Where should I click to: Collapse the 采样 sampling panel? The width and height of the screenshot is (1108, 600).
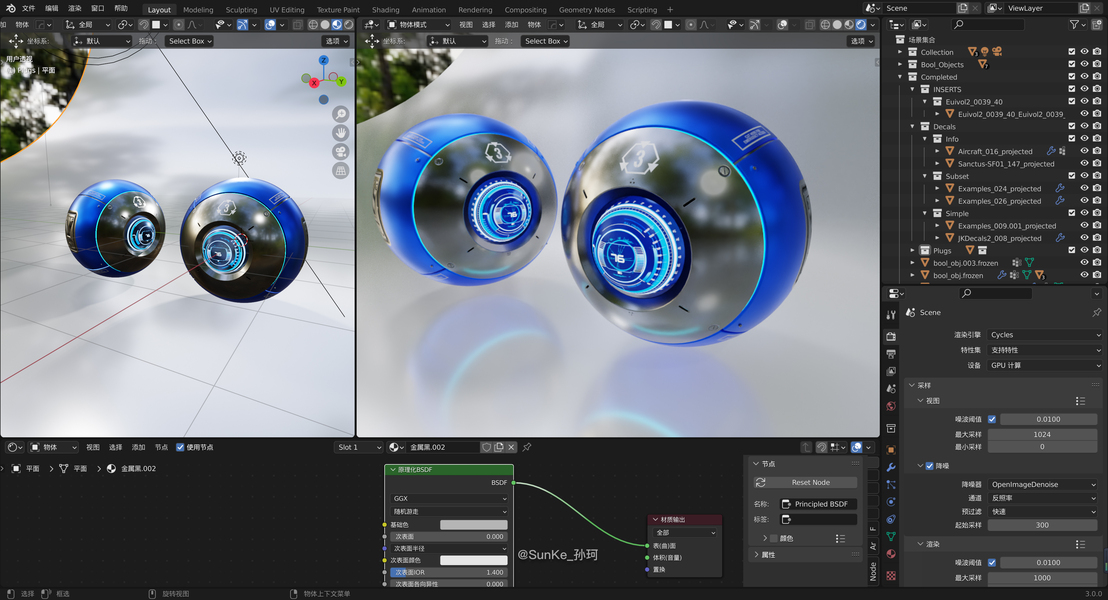(912, 385)
